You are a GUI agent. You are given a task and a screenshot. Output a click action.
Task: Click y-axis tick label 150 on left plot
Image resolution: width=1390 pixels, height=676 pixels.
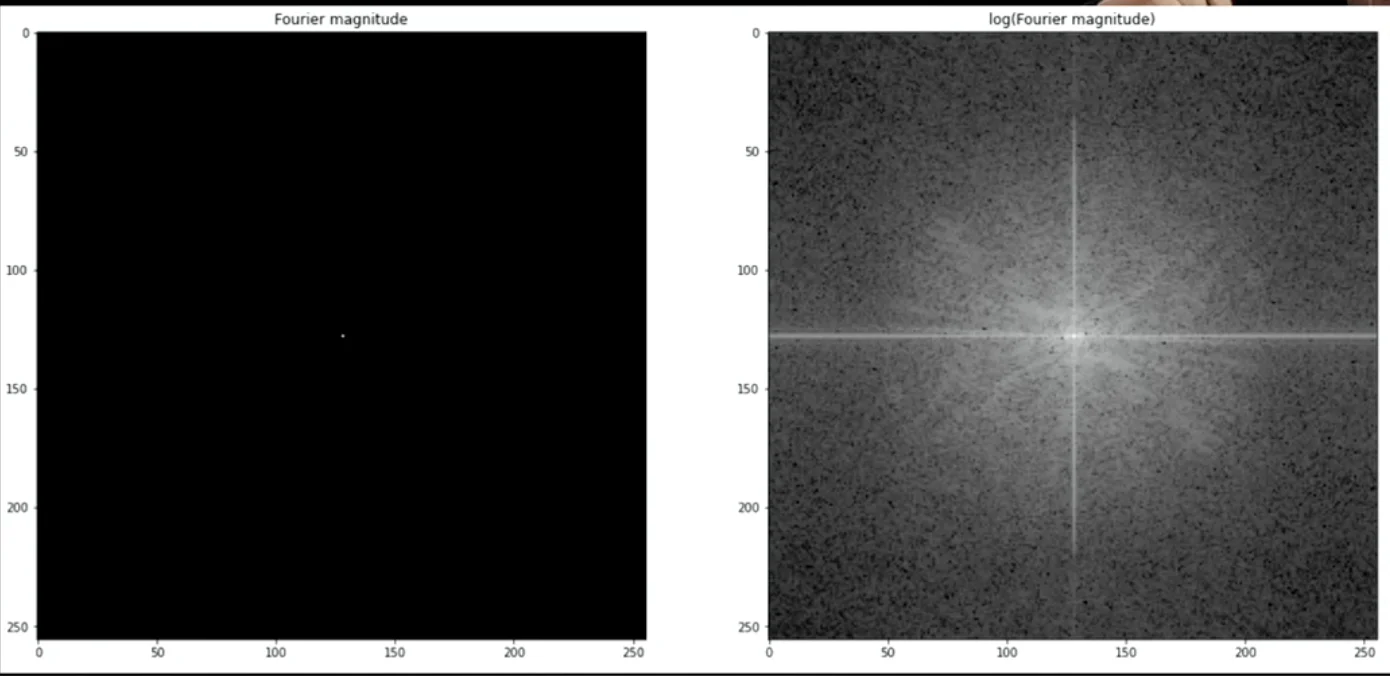16,389
